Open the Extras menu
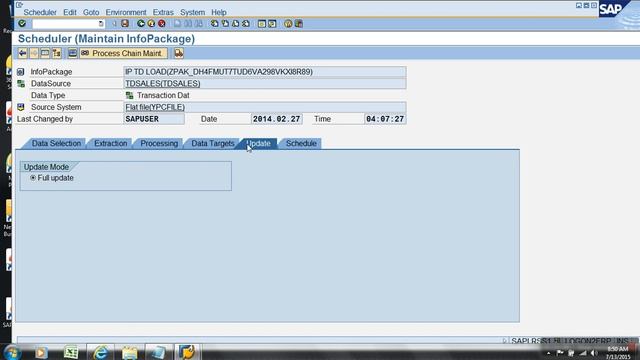The height and width of the screenshot is (360, 640). coord(163,12)
